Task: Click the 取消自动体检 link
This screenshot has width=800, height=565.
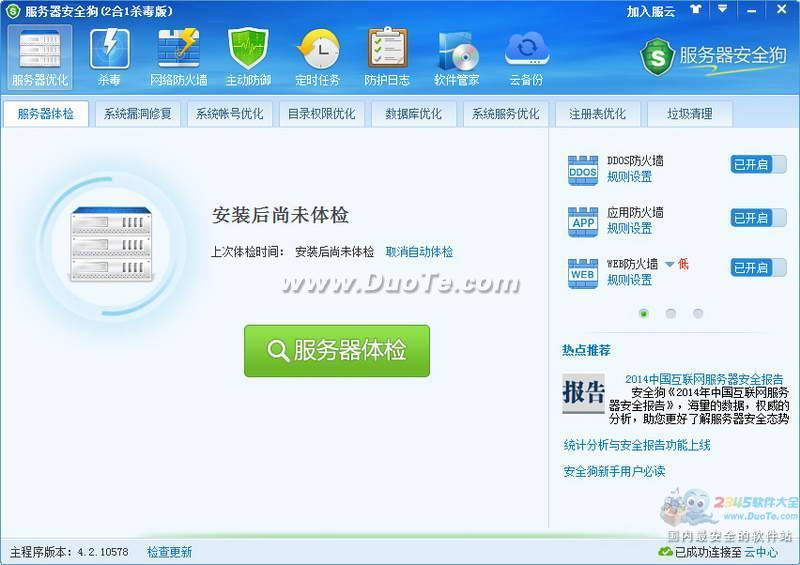Action: pos(419,252)
